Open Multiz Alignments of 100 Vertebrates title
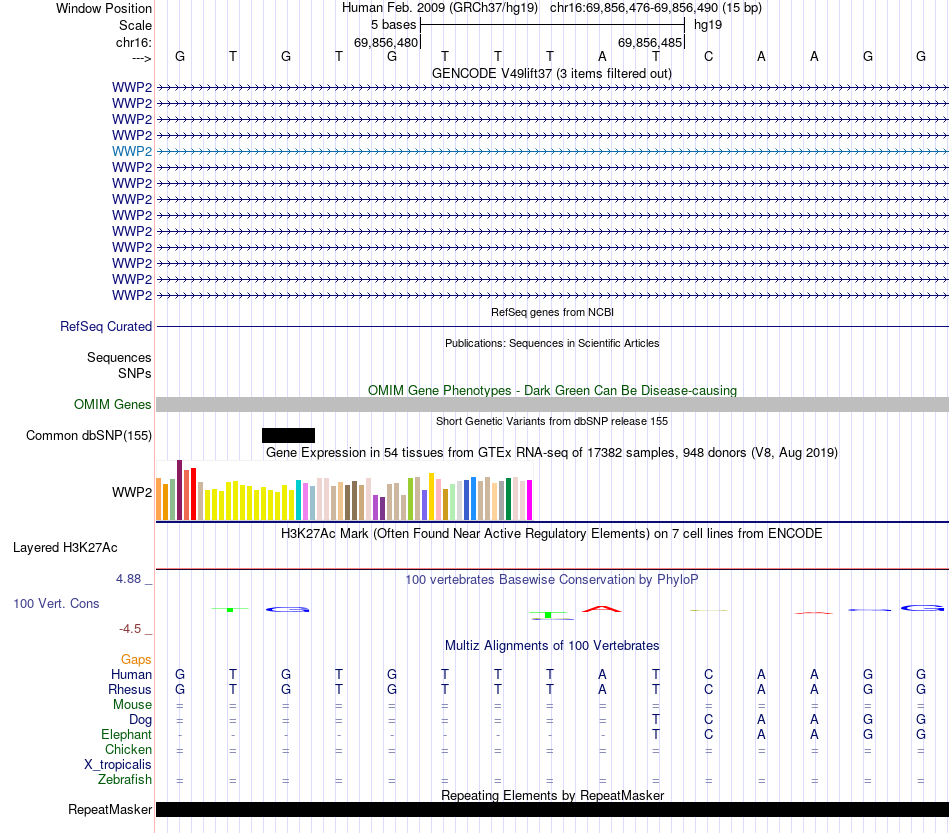Image resolution: width=950 pixels, height=833 pixels. click(552, 646)
